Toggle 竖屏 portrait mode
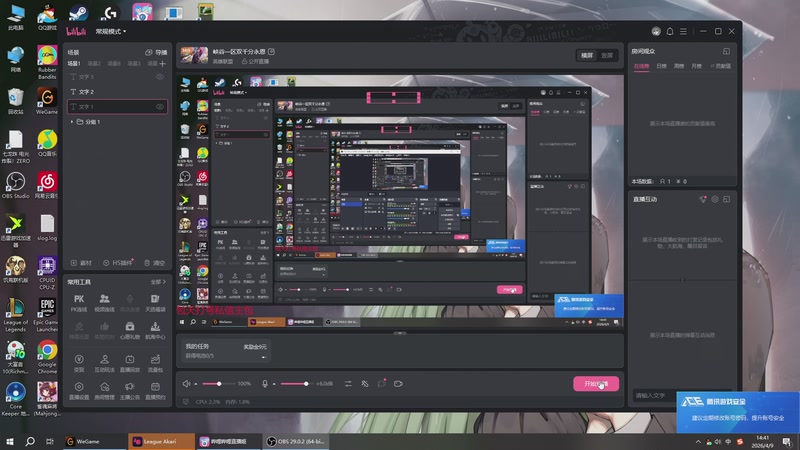Viewport: 800px width, 450px height. click(x=607, y=55)
